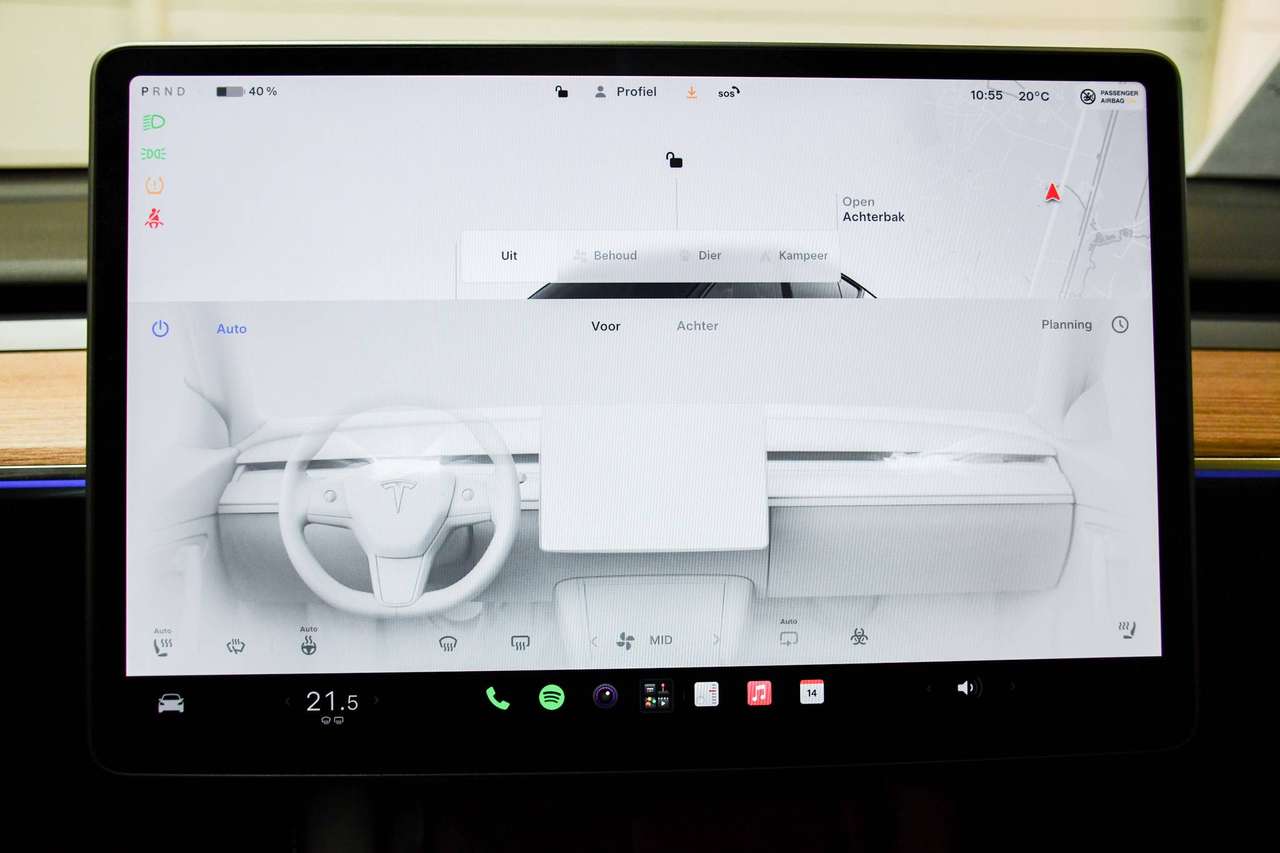
Task: Toggle the climate power button
Action: pyautogui.click(x=160, y=328)
